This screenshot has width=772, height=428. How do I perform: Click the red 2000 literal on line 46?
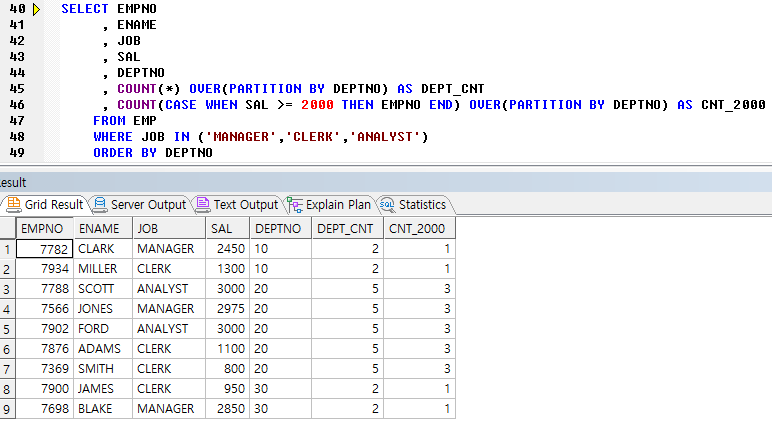click(x=317, y=105)
